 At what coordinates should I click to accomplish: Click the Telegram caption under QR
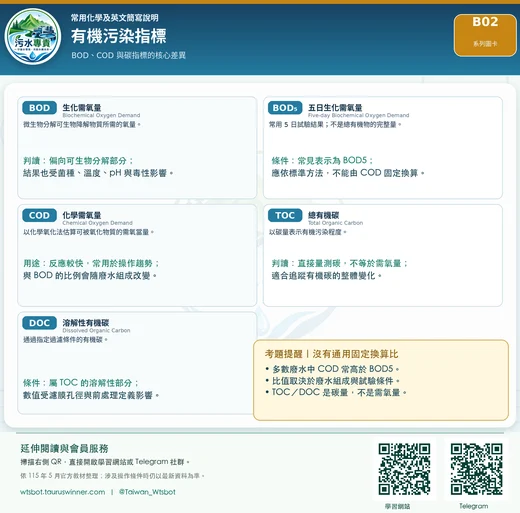click(x=474, y=506)
